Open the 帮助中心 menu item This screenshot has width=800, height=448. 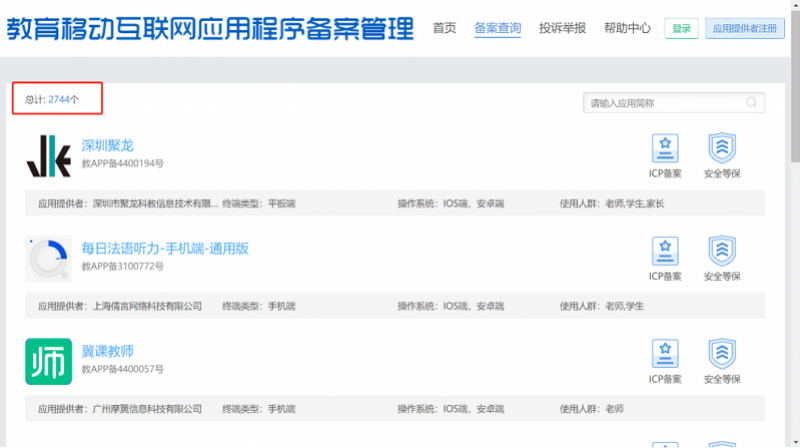tap(627, 28)
